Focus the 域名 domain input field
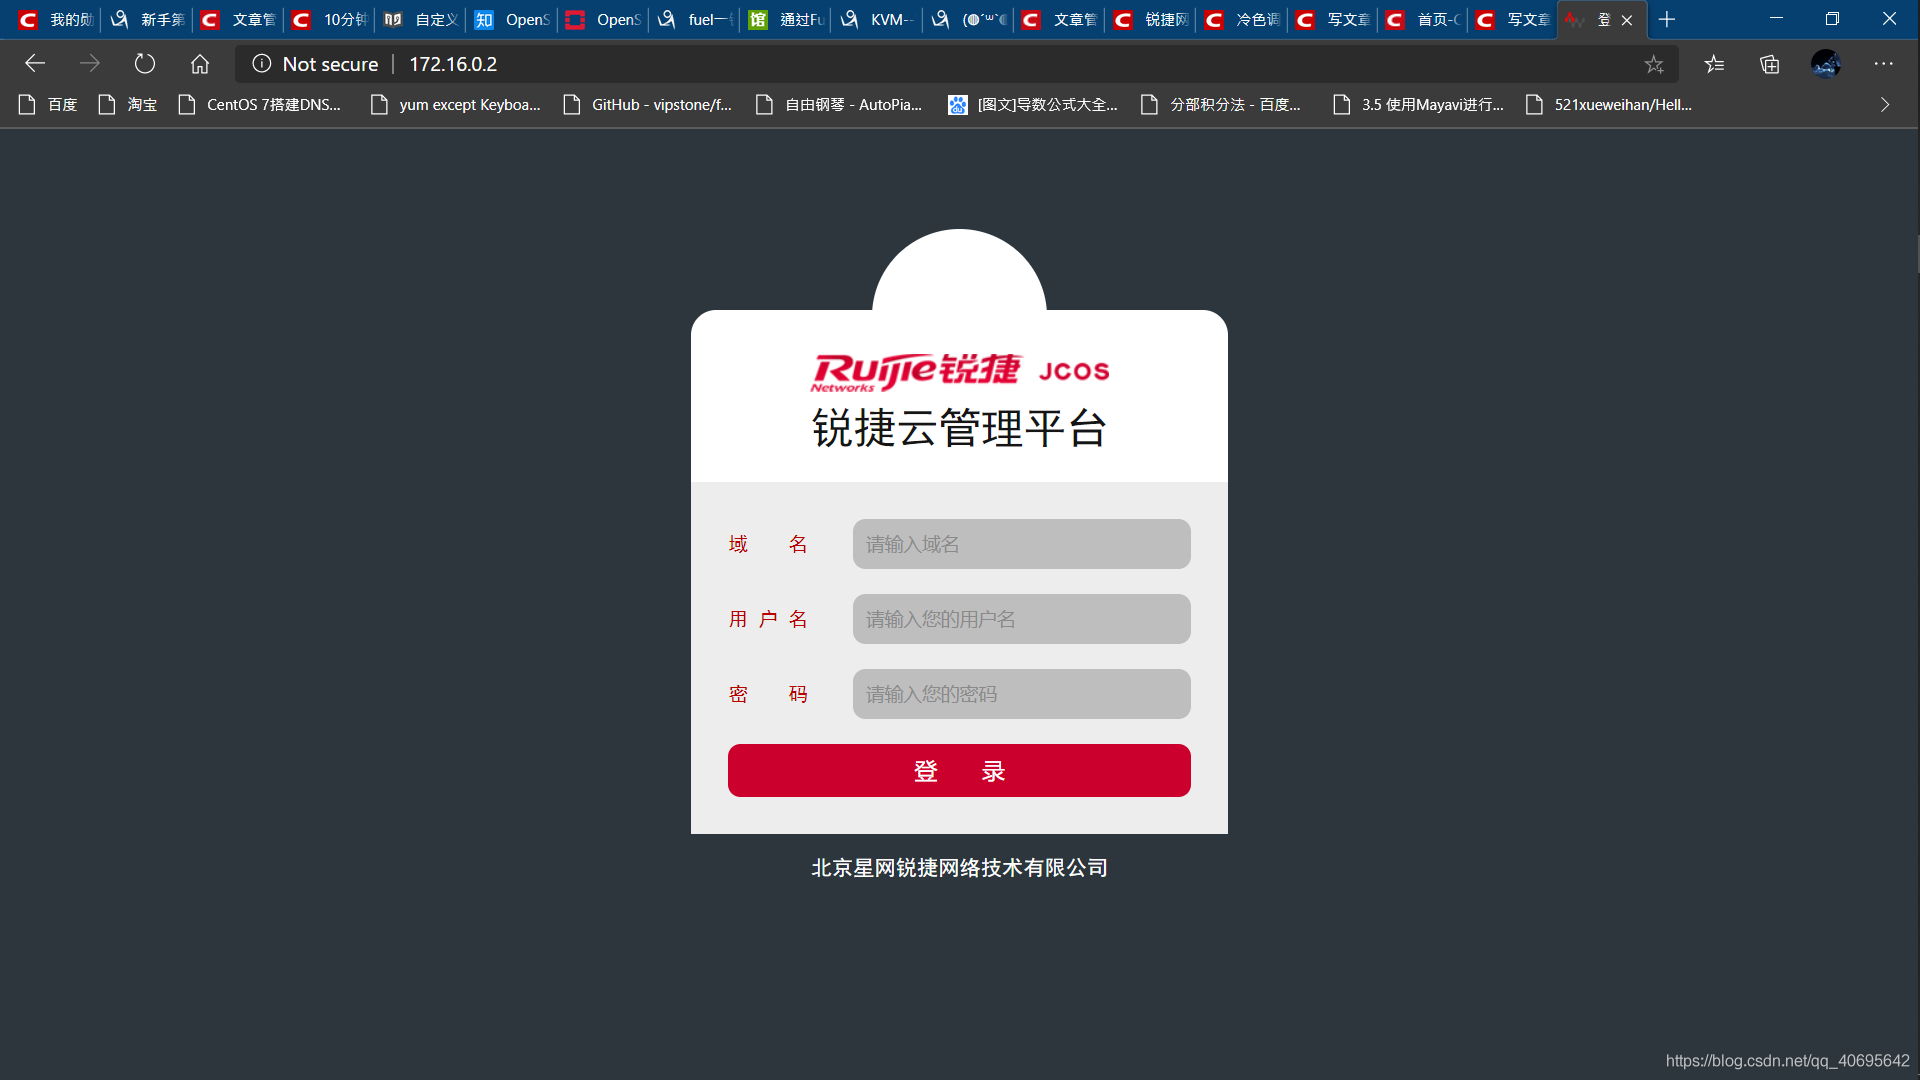Image resolution: width=1920 pixels, height=1080 pixels. coord(1021,544)
